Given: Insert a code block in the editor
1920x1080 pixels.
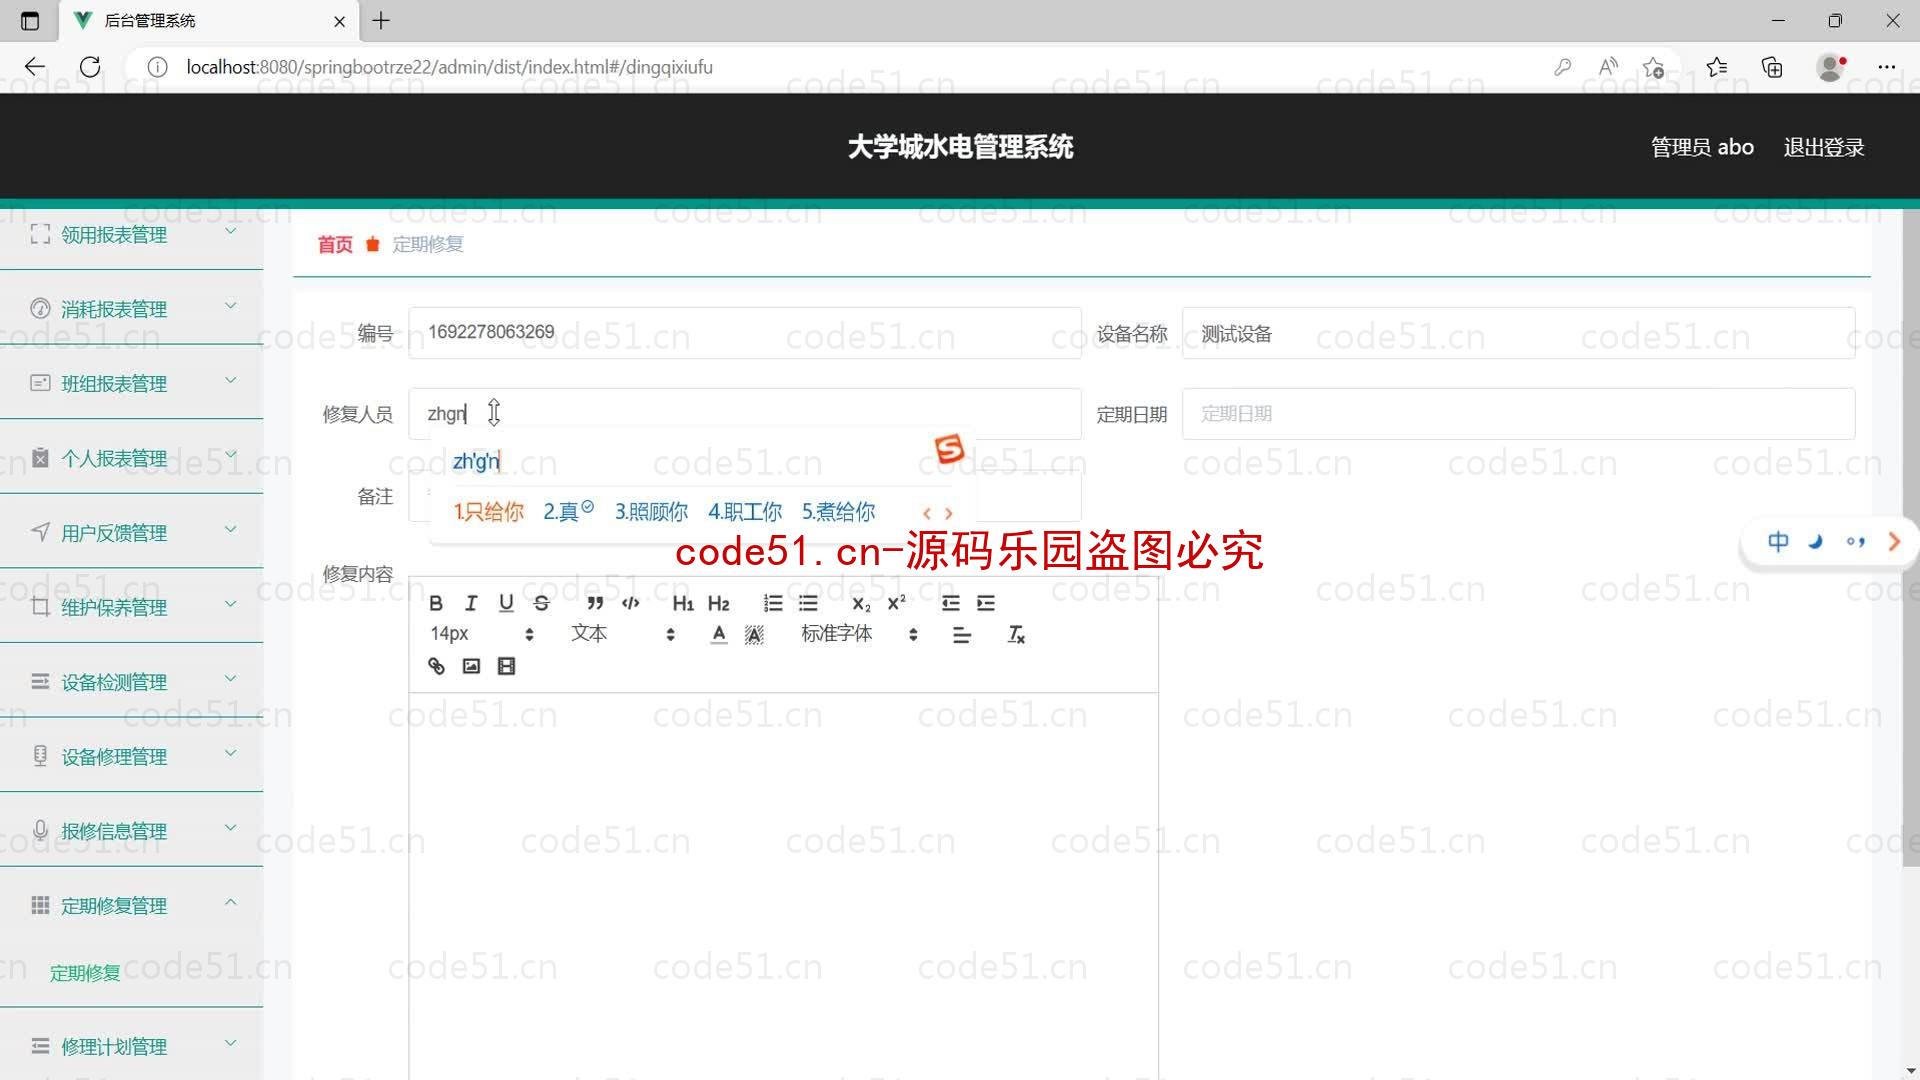Looking at the screenshot, I should (630, 603).
